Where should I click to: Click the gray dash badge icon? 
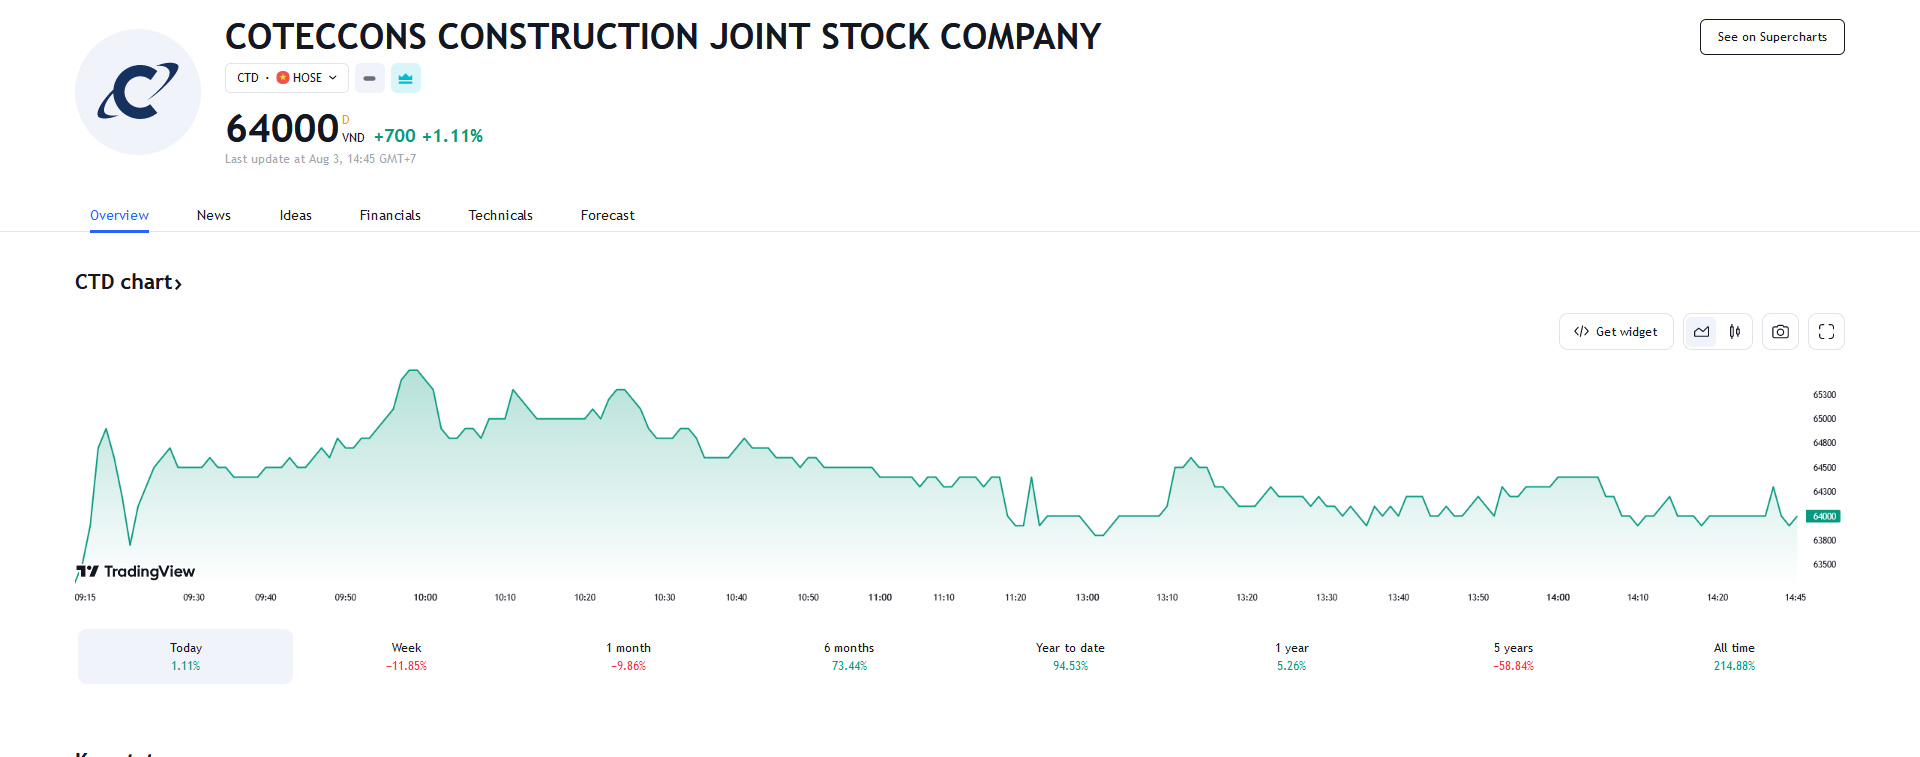[x=370, y=78]
